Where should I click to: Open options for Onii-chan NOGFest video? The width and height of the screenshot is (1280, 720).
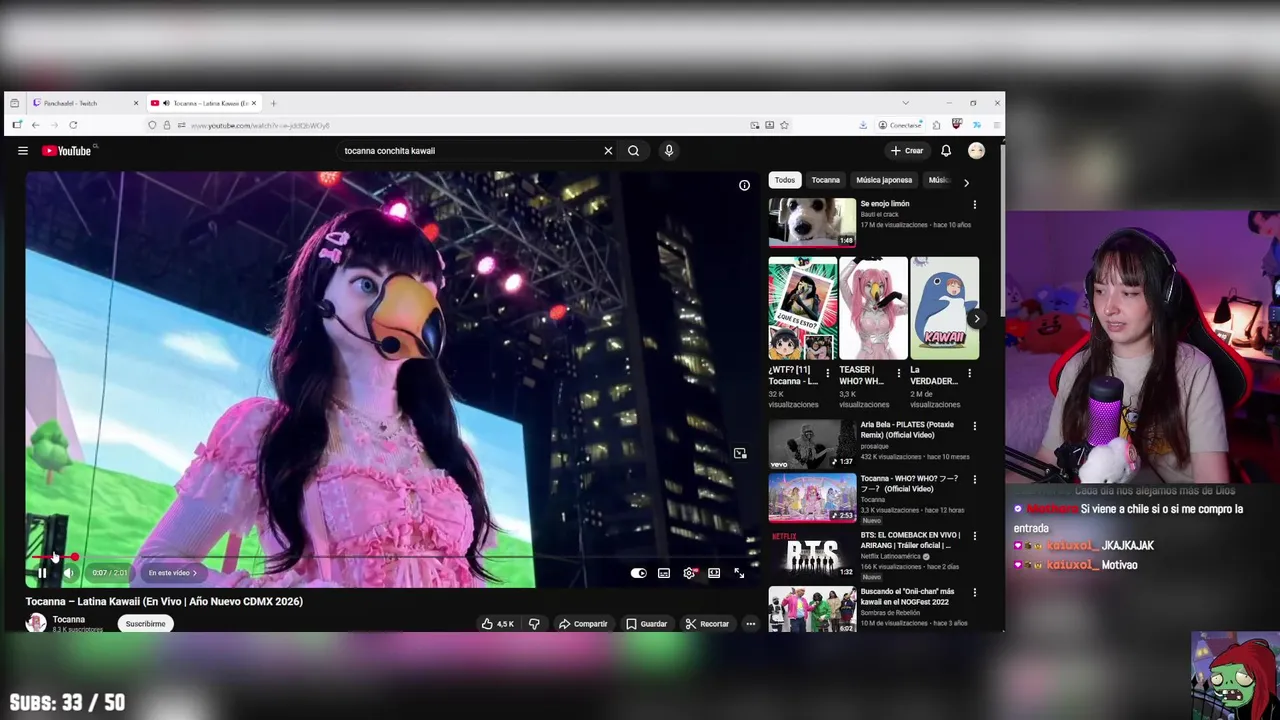[974, 592]
